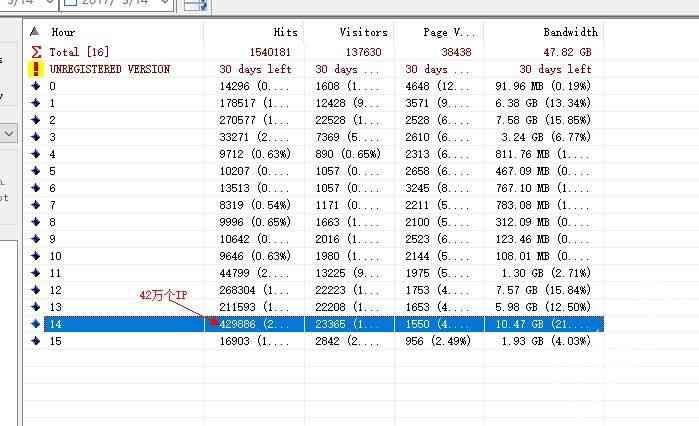Sort the table by the Bandwidth column header
Image resolution: width=699 pixels, height=426 pixels.
click(x=571, y=32)
